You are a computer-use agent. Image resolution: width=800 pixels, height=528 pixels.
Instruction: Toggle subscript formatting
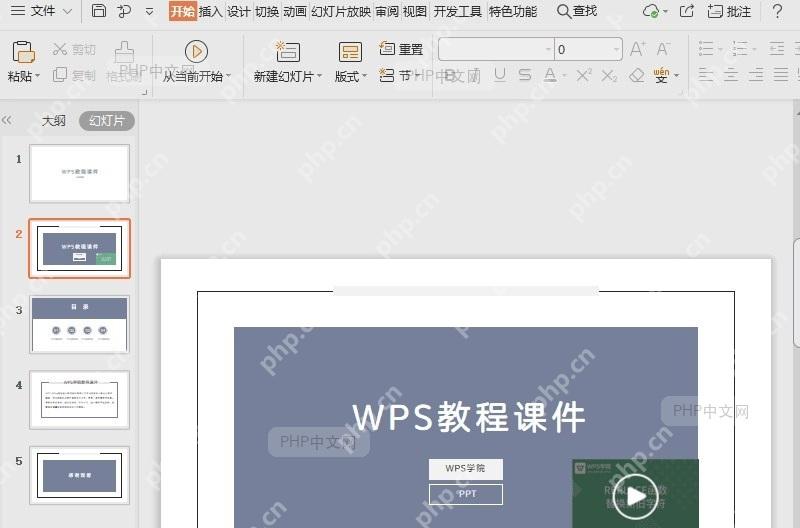pyautogui.click(x=609, y=76)
